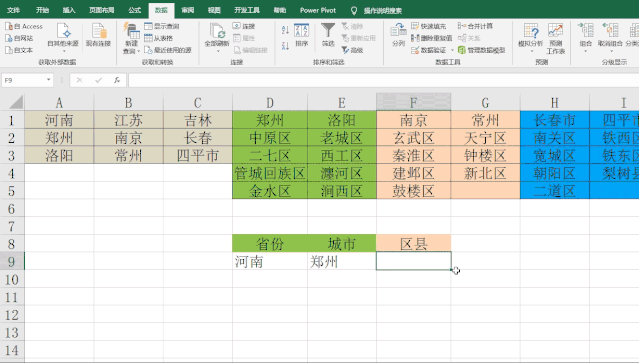This screenshot has height=363, width=639.
Task: Toggle the 筛选 filter funnel
Action: (x=328, y=35)
